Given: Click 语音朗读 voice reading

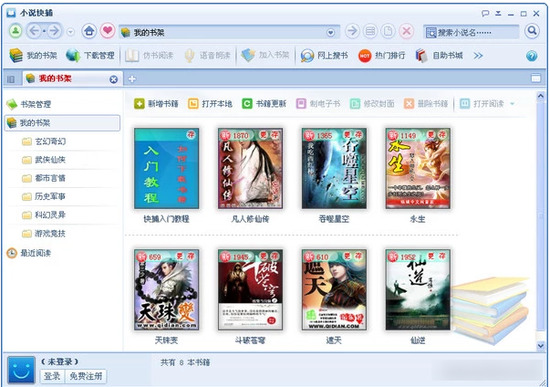Looking at the screenshot, I should (207, 55).
